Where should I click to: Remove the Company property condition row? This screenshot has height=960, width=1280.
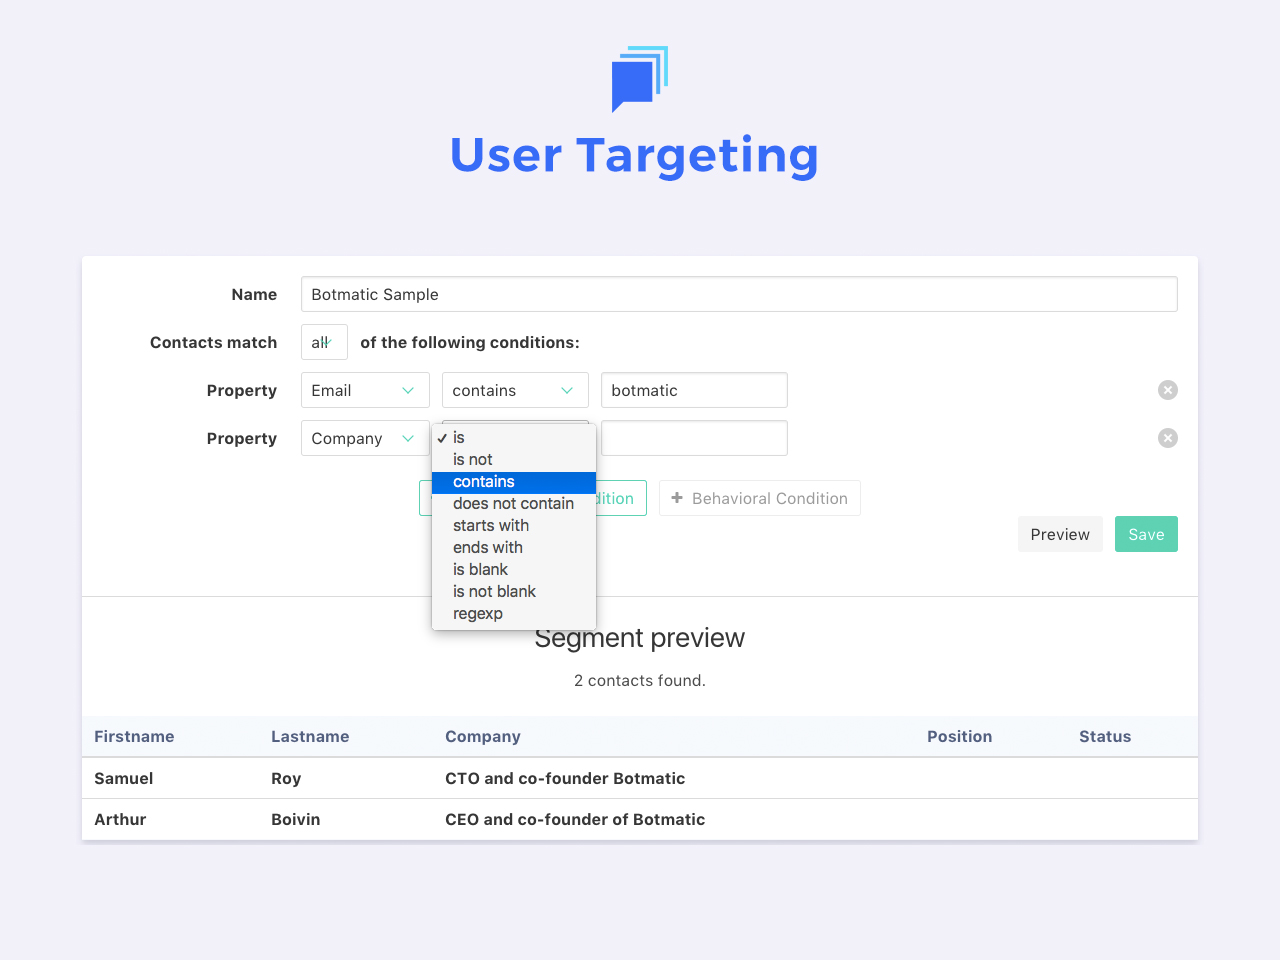point(1168,438)
